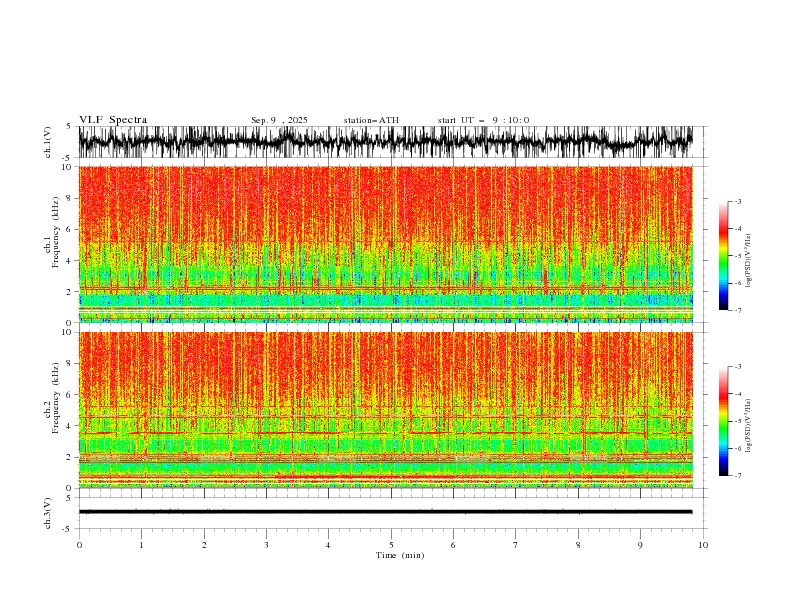The width and height of the screenshot is (792, 612).
Task: Click the date 'Sep. 9, 2025' text
Action: [279, 120]
